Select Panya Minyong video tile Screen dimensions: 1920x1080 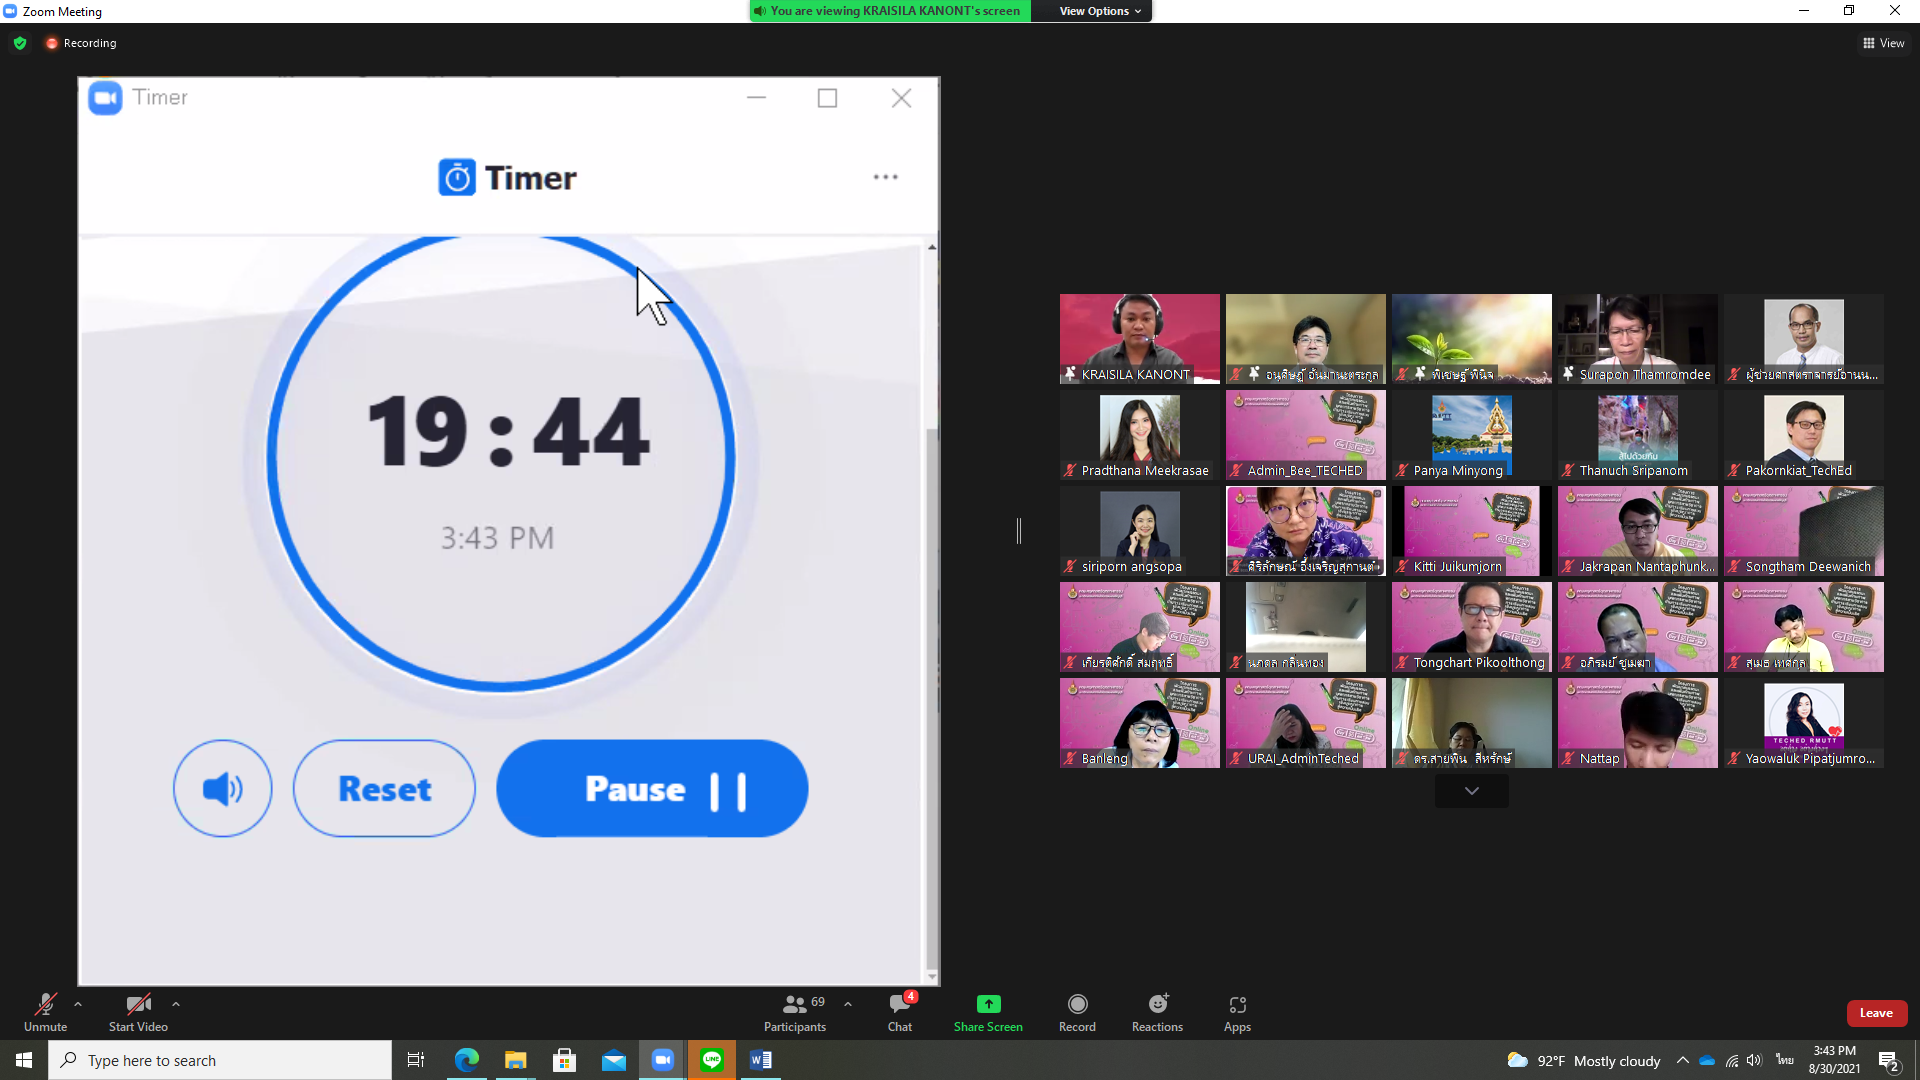pos(1471,434)
